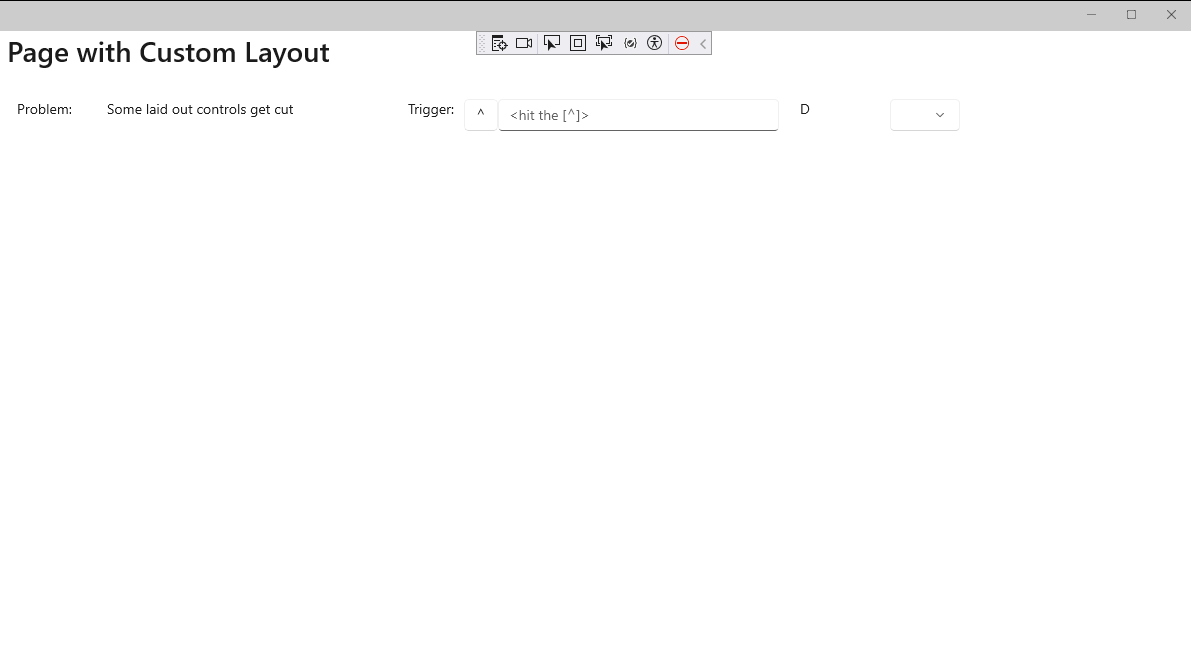This screenshot has width=1191, height=664.
Task: Click the Page with Custom Layout heading
Action: click(168, 52)
